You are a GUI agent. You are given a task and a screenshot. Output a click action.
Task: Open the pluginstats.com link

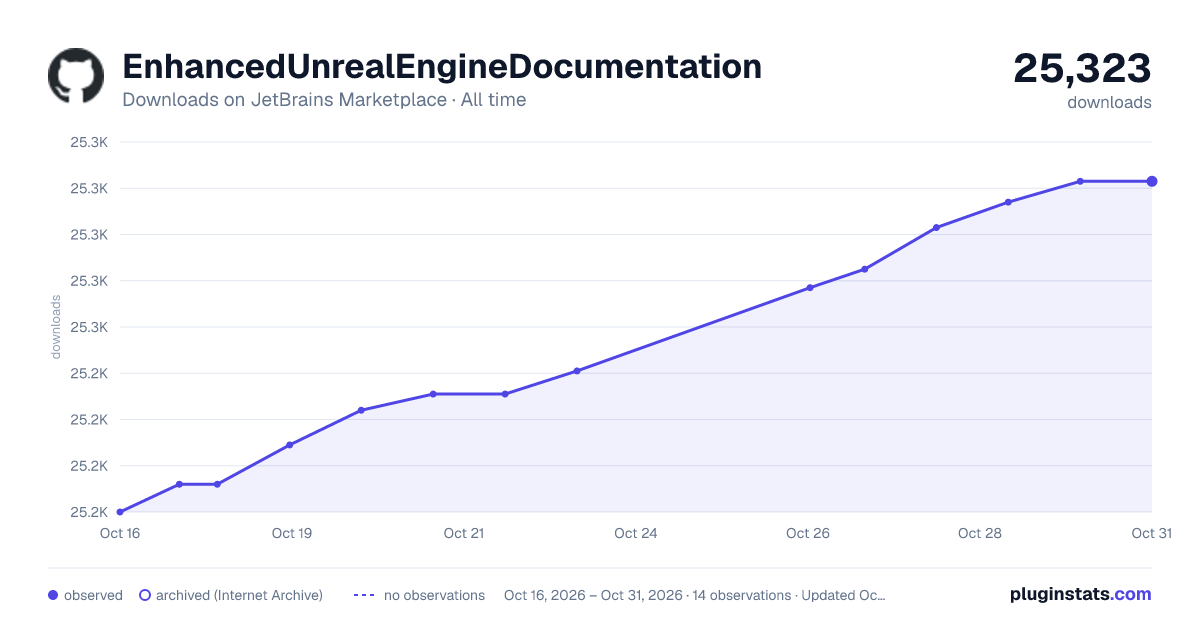coord(1080,594)
